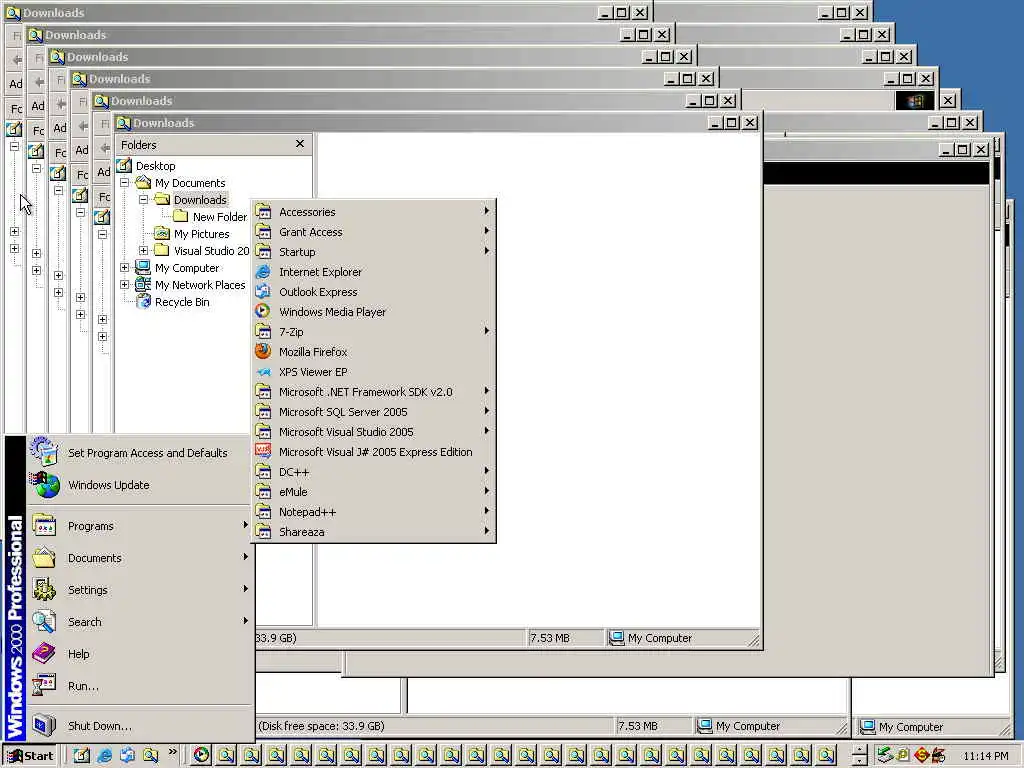Expand the My Network Places tree node

point(125,285)
